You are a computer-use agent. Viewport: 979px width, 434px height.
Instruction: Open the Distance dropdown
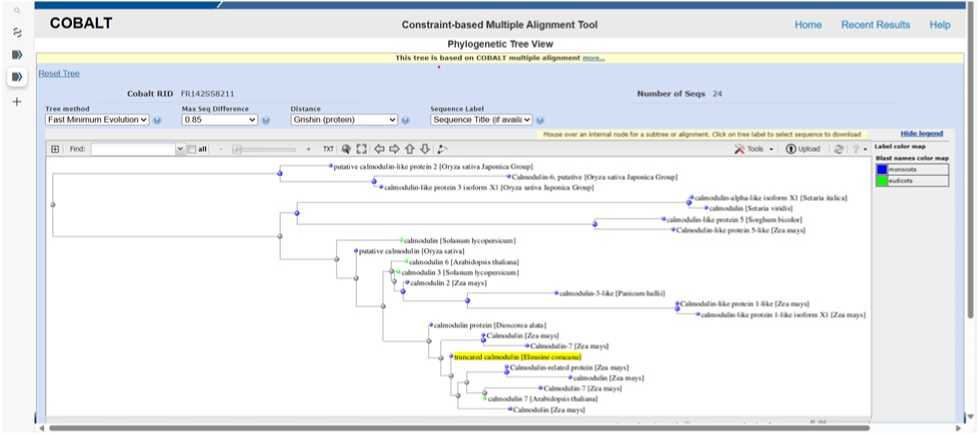[x=344, y=119]
